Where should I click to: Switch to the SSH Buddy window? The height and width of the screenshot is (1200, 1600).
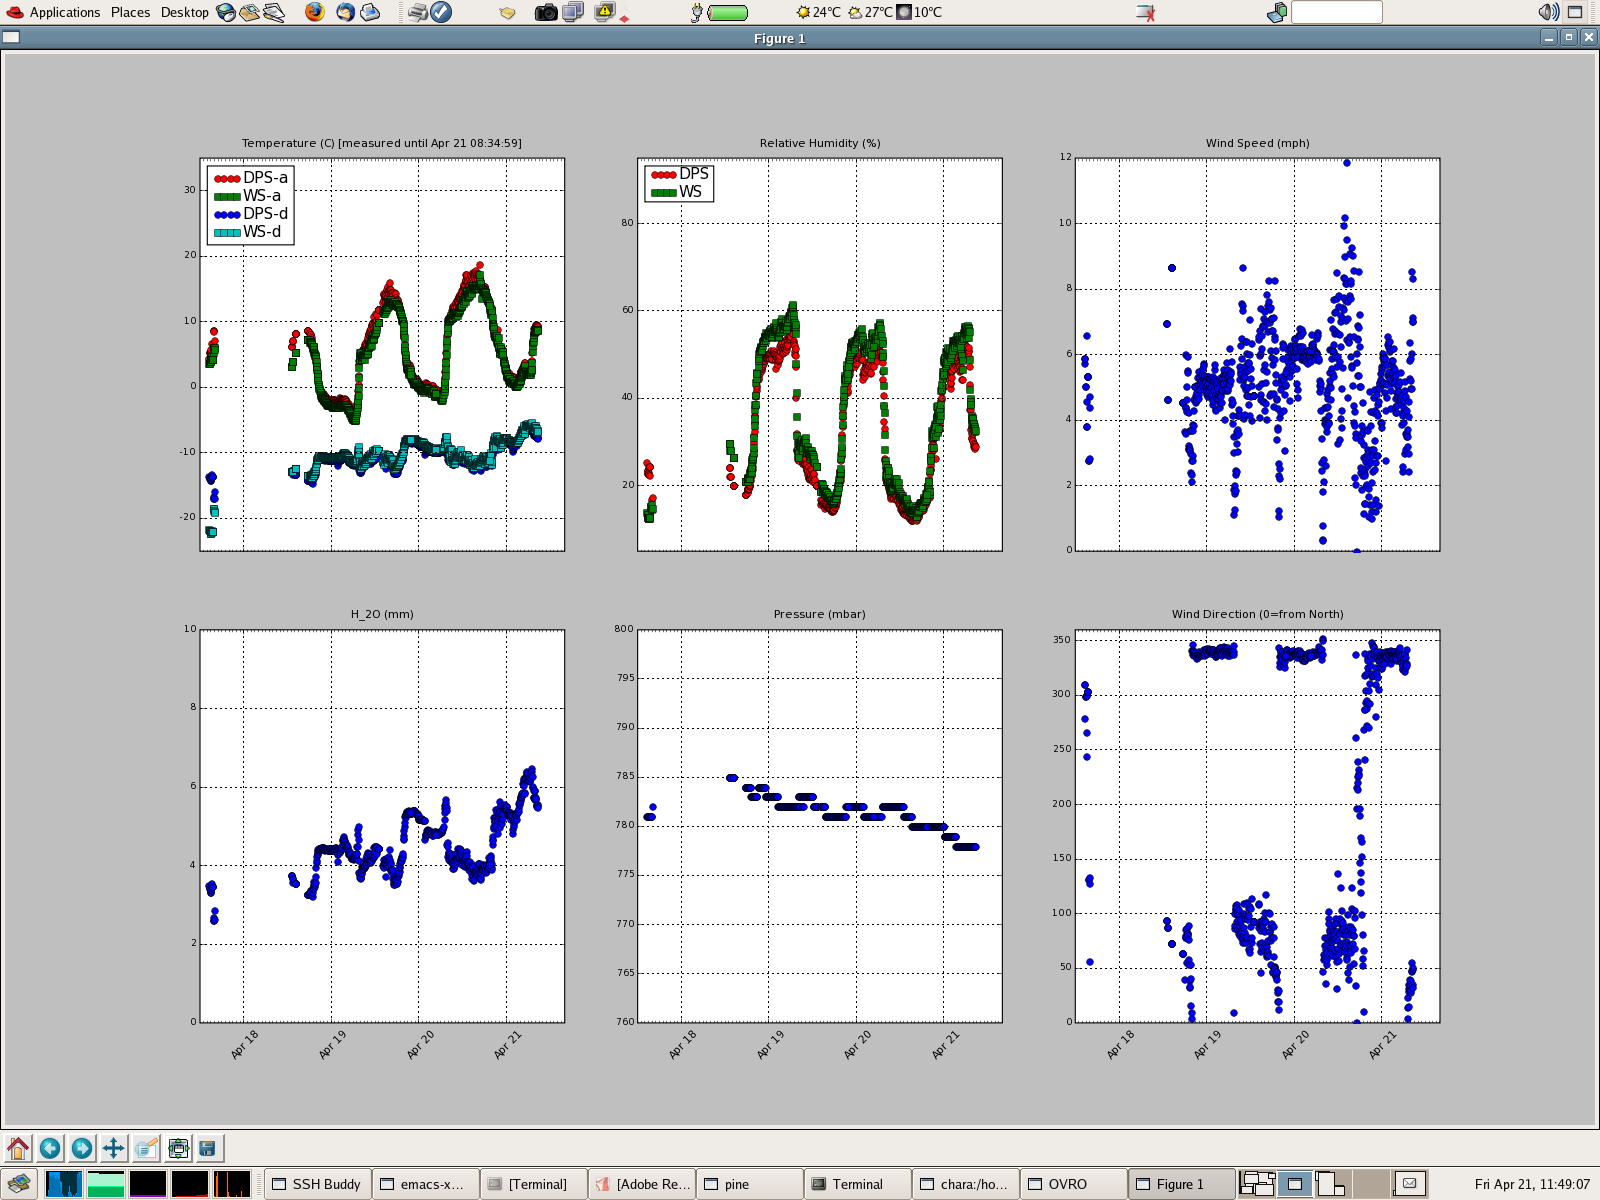pyautogui.click(x=318, y=1184)
